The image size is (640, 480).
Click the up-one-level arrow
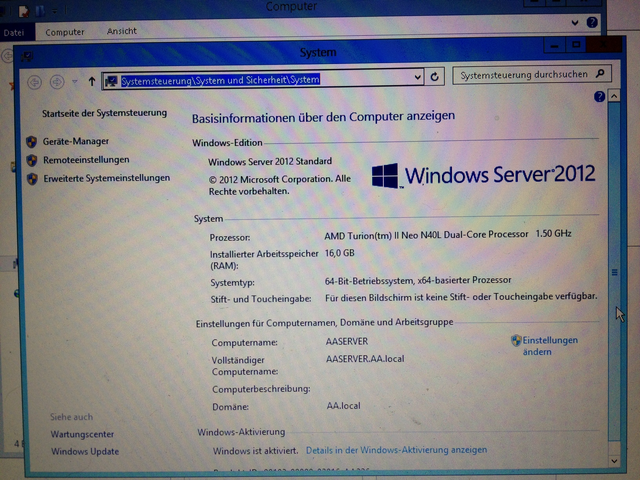(92, 81)
